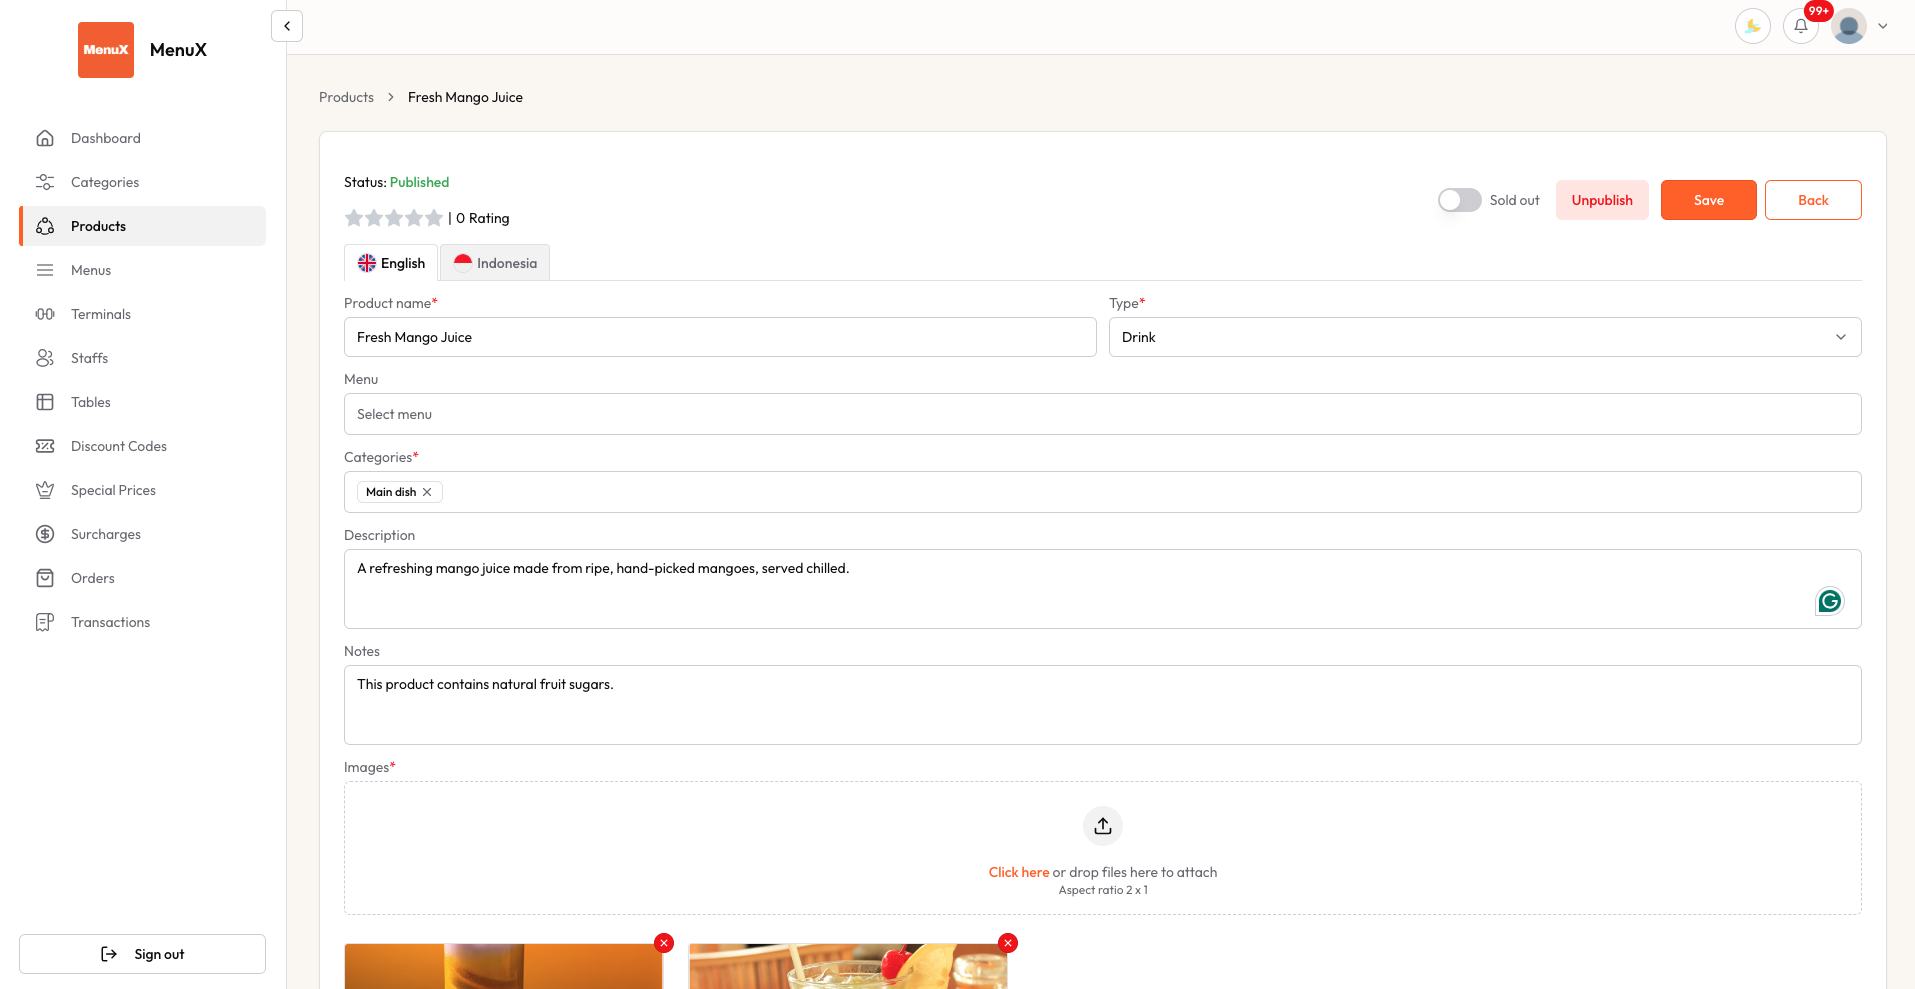Click the Special Prices crown icon
The image size is (1915, 989).
coord(45,490)
